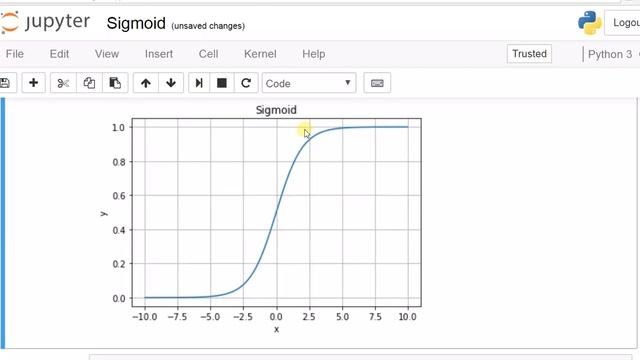Move the selected cell up

pos(146,83)
